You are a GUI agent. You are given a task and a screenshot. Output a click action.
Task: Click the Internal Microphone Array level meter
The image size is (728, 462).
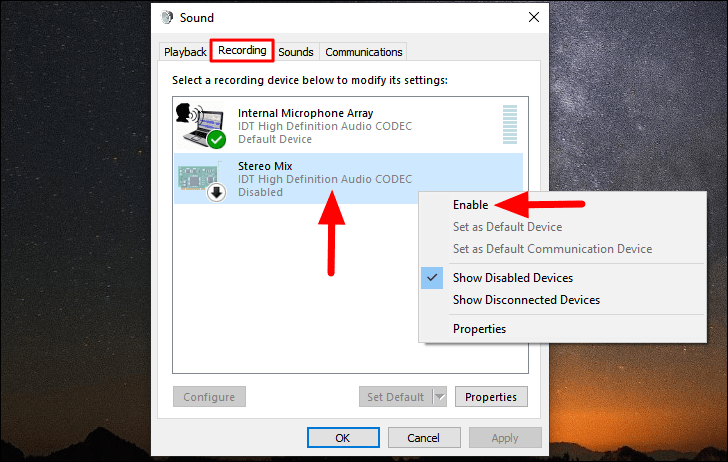(x=510, y=124)
